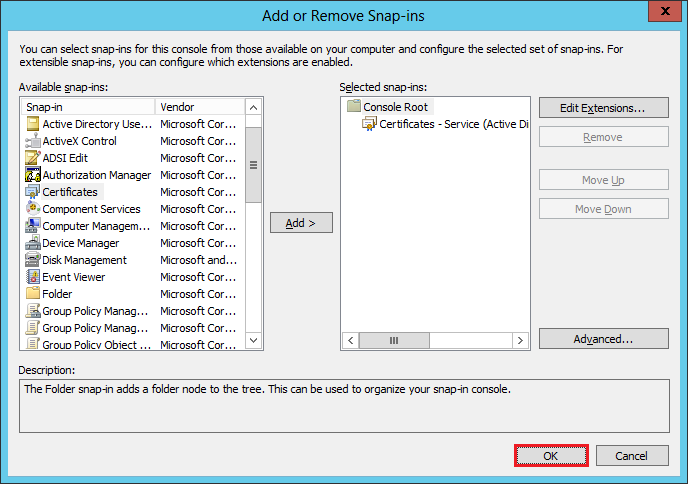
Task: Click the ActiveX Control snap-in icon
Action: (32, 141)
